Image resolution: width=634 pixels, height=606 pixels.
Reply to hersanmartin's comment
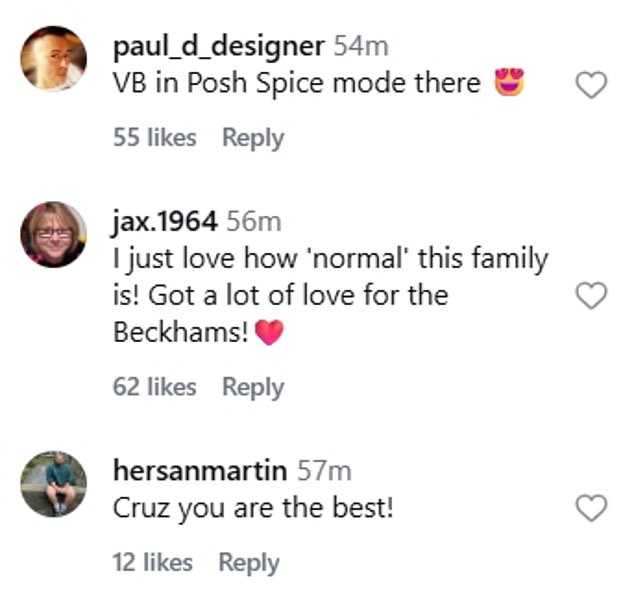pyautogui.click(x=250, y=562)
